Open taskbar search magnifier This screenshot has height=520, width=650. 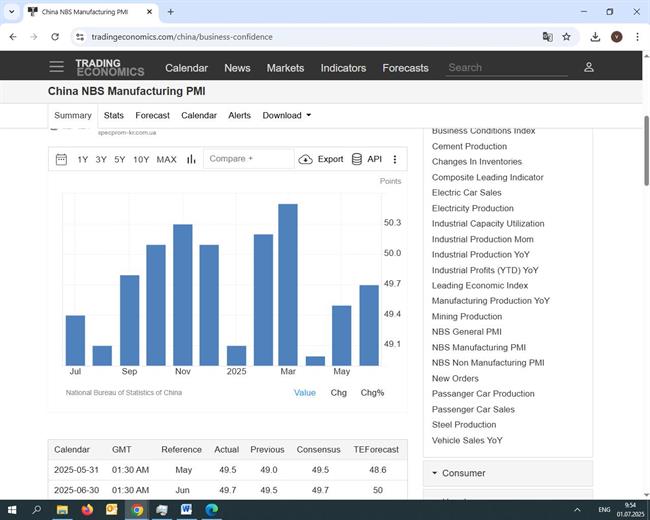pyautogui.click(x=36, y=510)
